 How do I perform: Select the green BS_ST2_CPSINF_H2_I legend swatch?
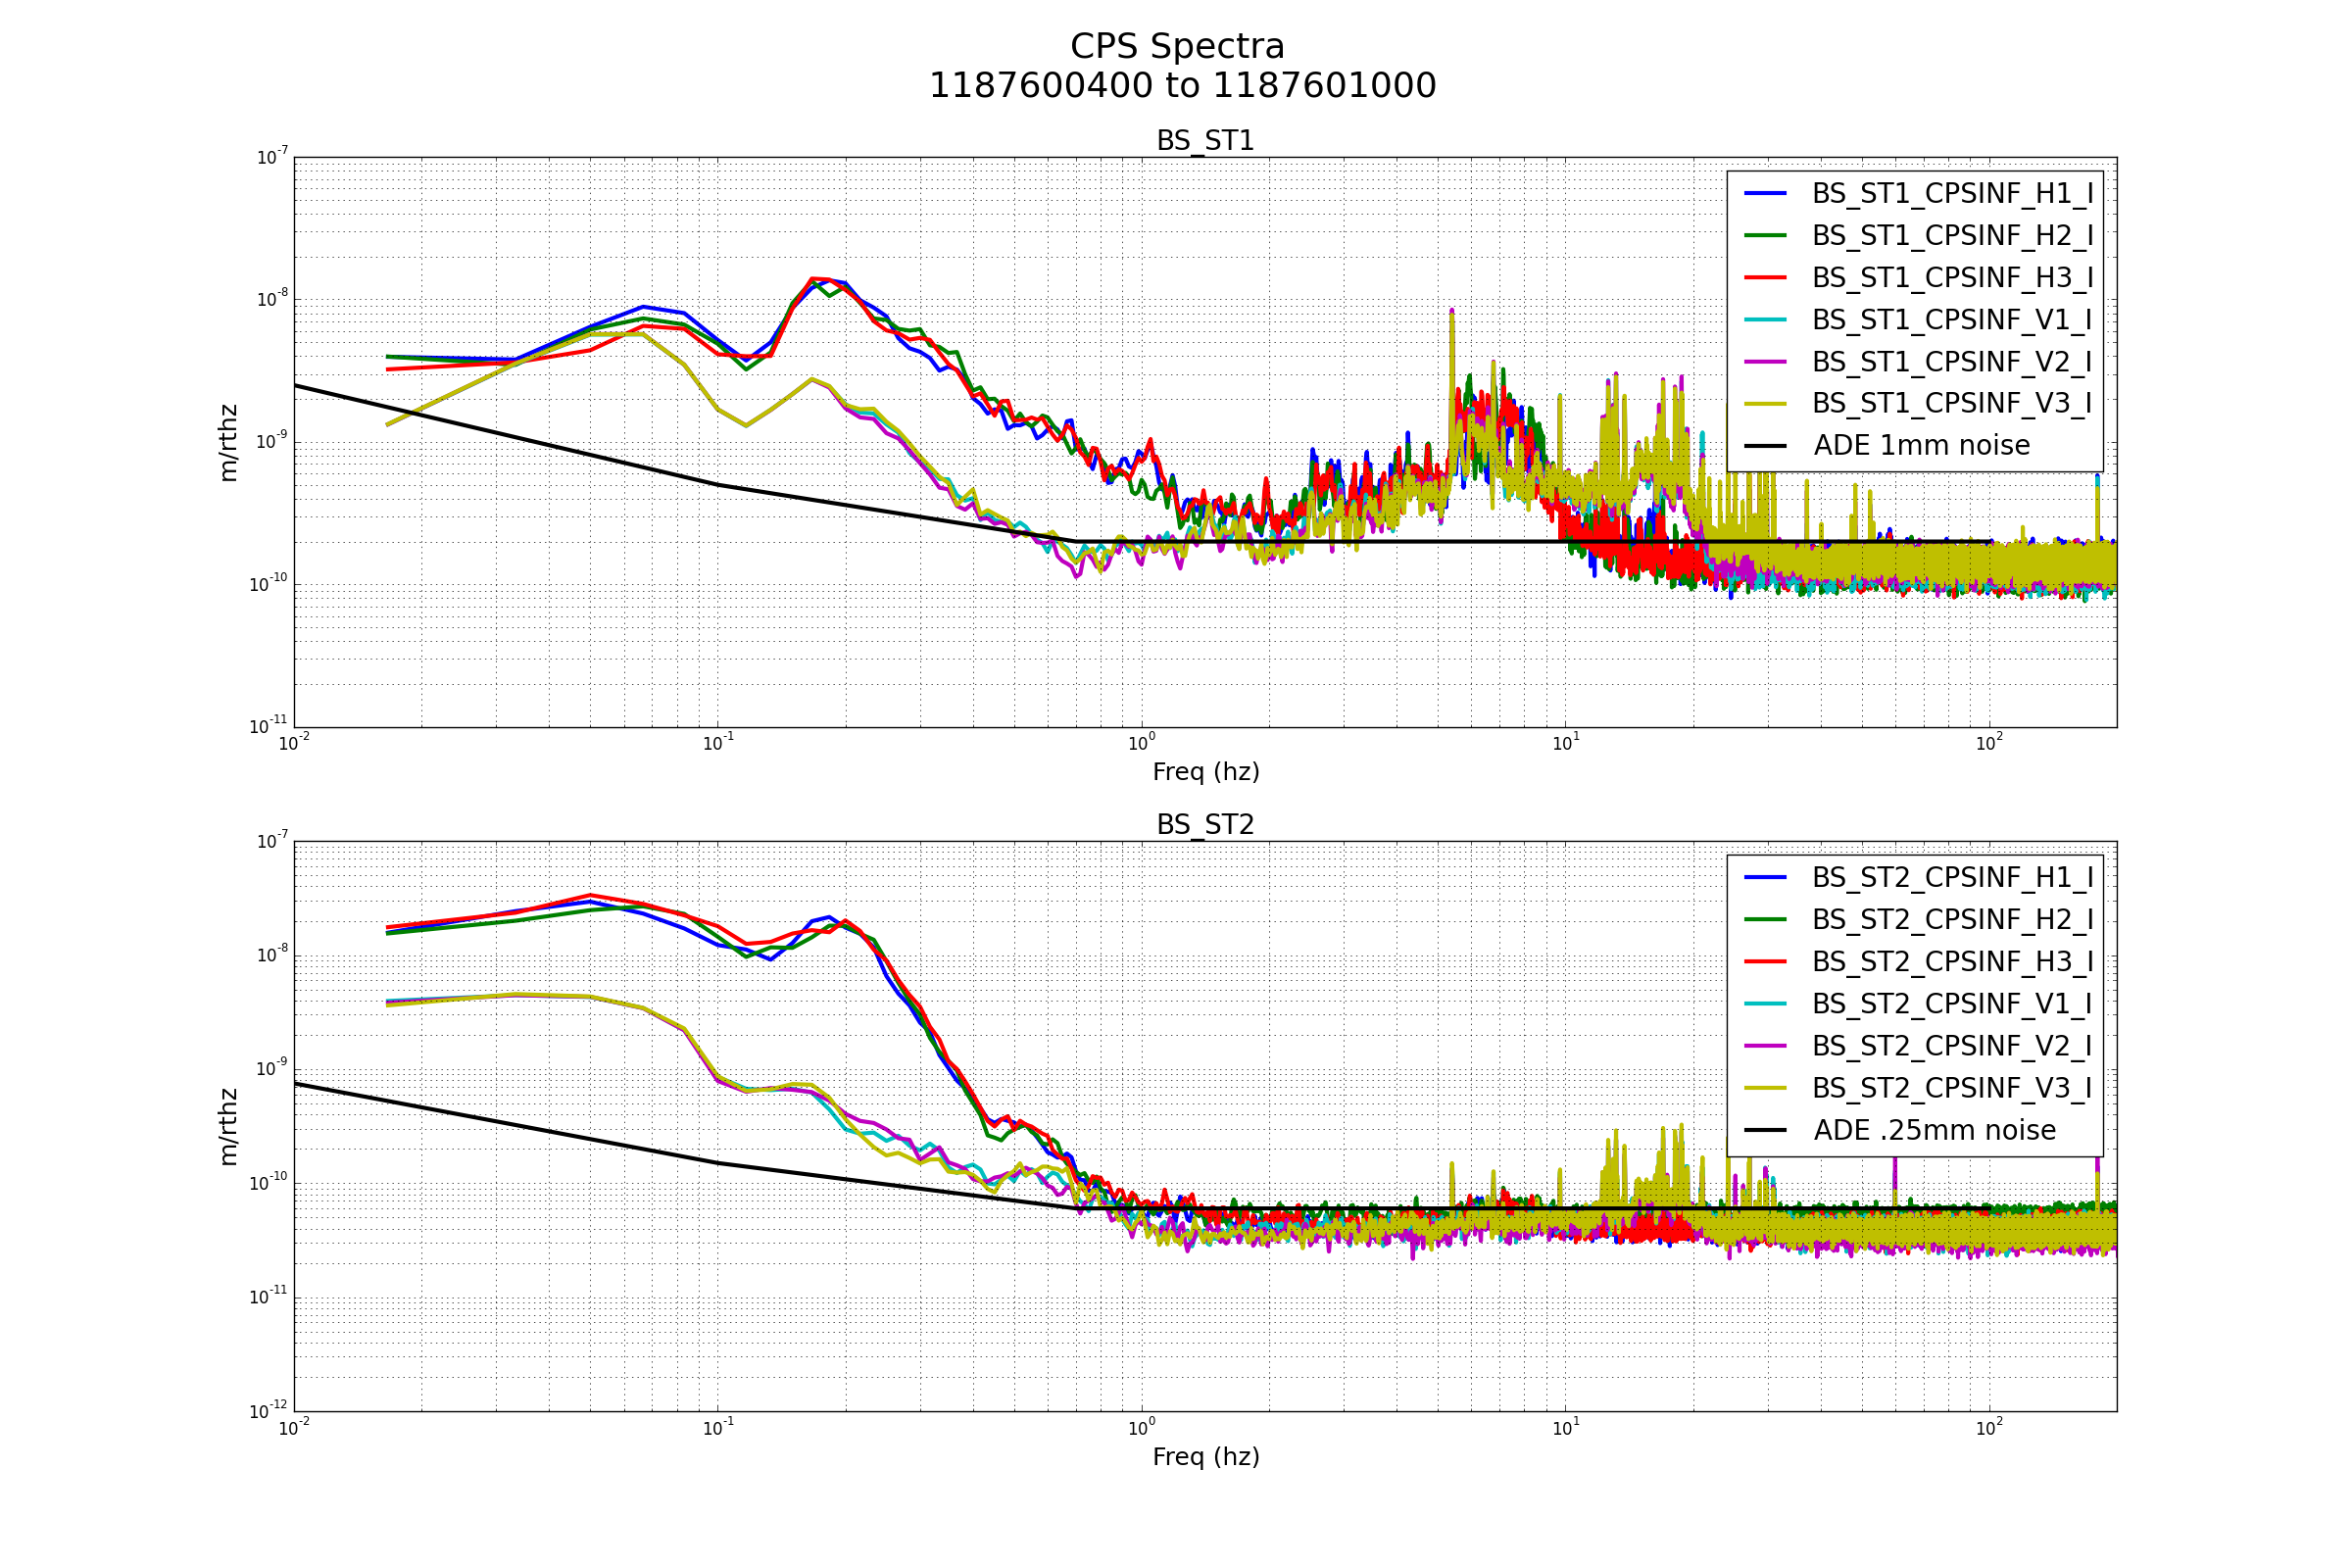(1765, 920)
